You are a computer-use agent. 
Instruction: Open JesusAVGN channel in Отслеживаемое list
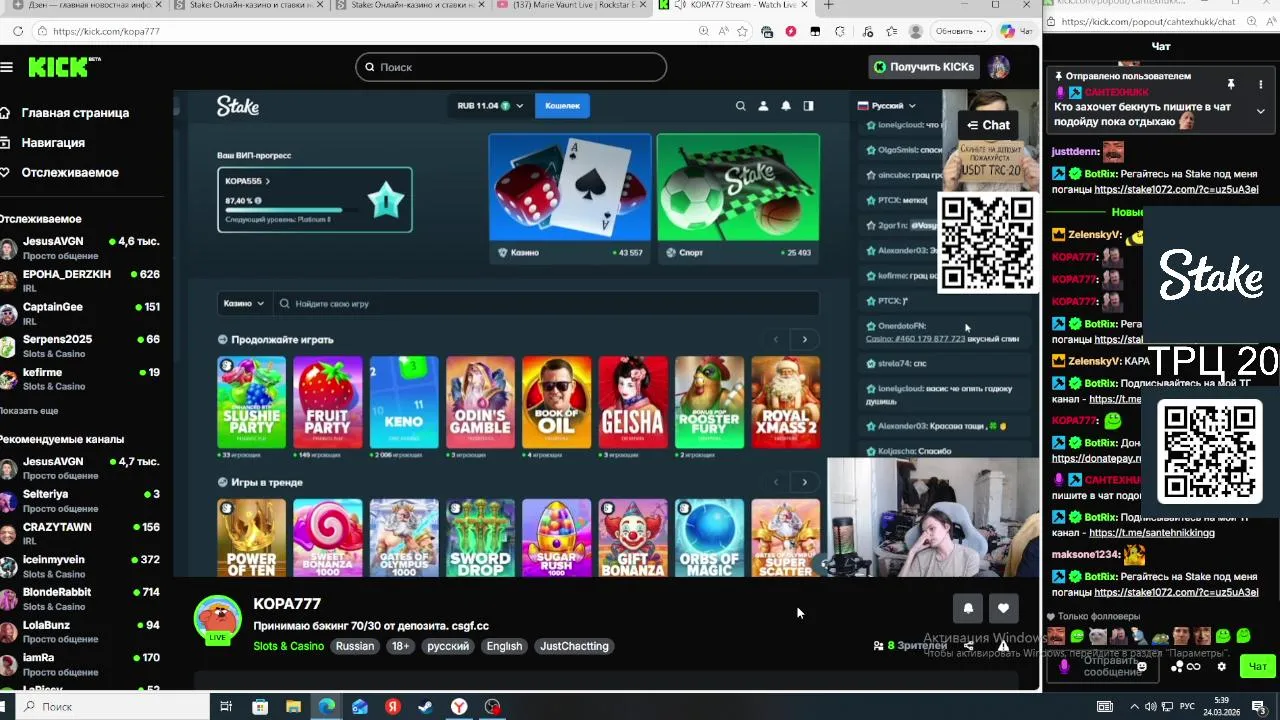tap(80, 248)
